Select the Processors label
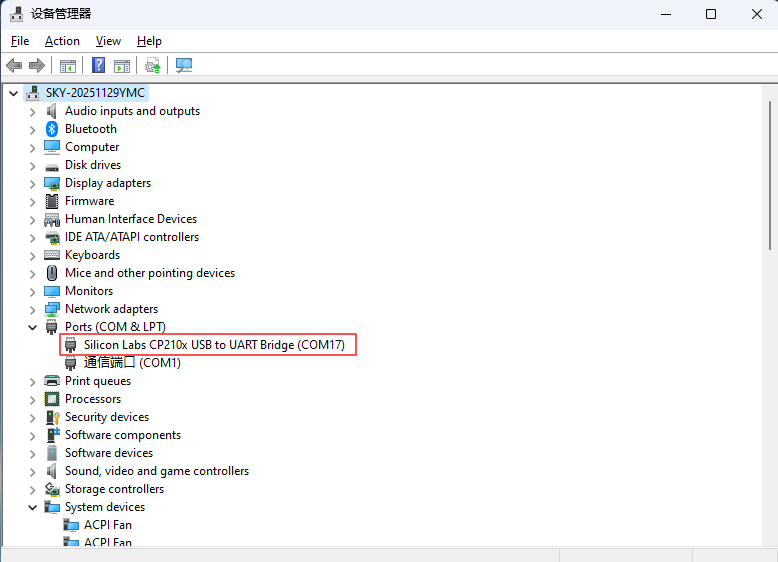Viewport: 778px width, 562px height. 93,399
